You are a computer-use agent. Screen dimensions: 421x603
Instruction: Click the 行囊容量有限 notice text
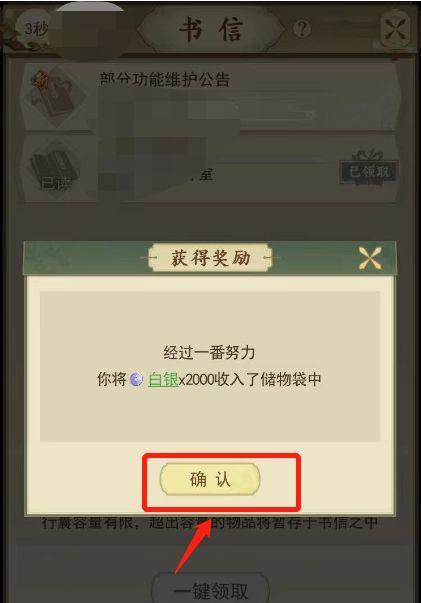click(x=210, y=523)
